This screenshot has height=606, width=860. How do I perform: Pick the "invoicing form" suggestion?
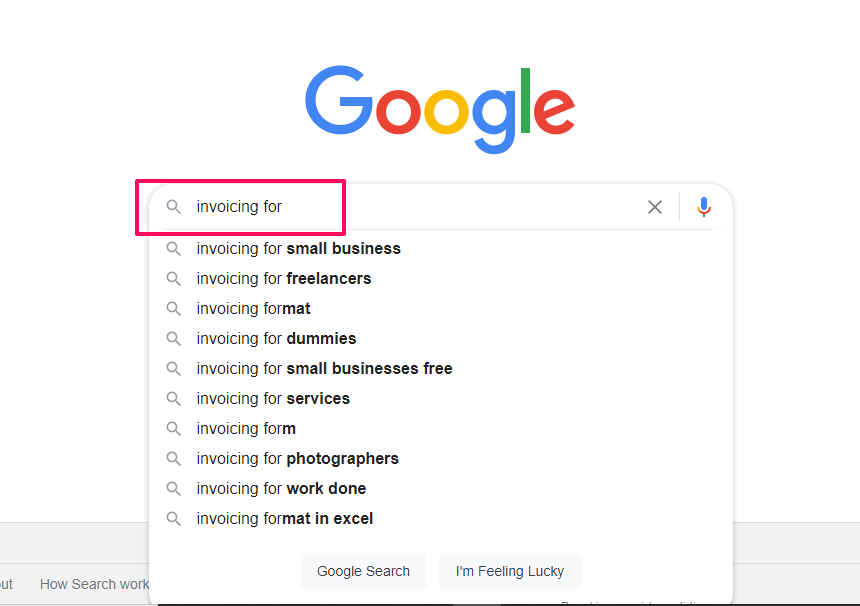point(246,429)
